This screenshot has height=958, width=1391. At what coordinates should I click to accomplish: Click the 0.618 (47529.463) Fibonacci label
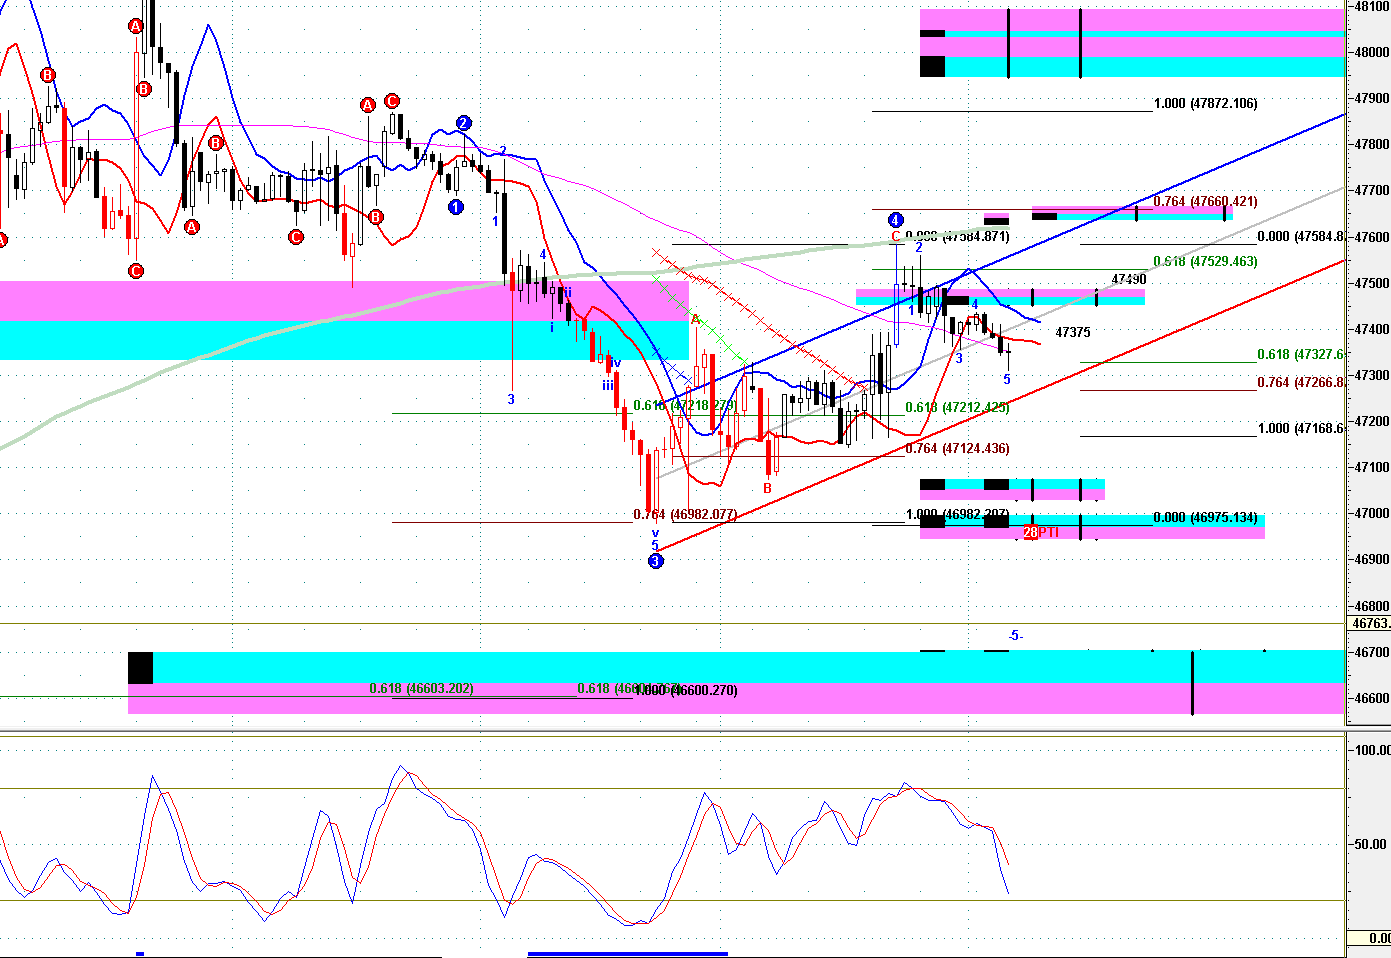1205,262
